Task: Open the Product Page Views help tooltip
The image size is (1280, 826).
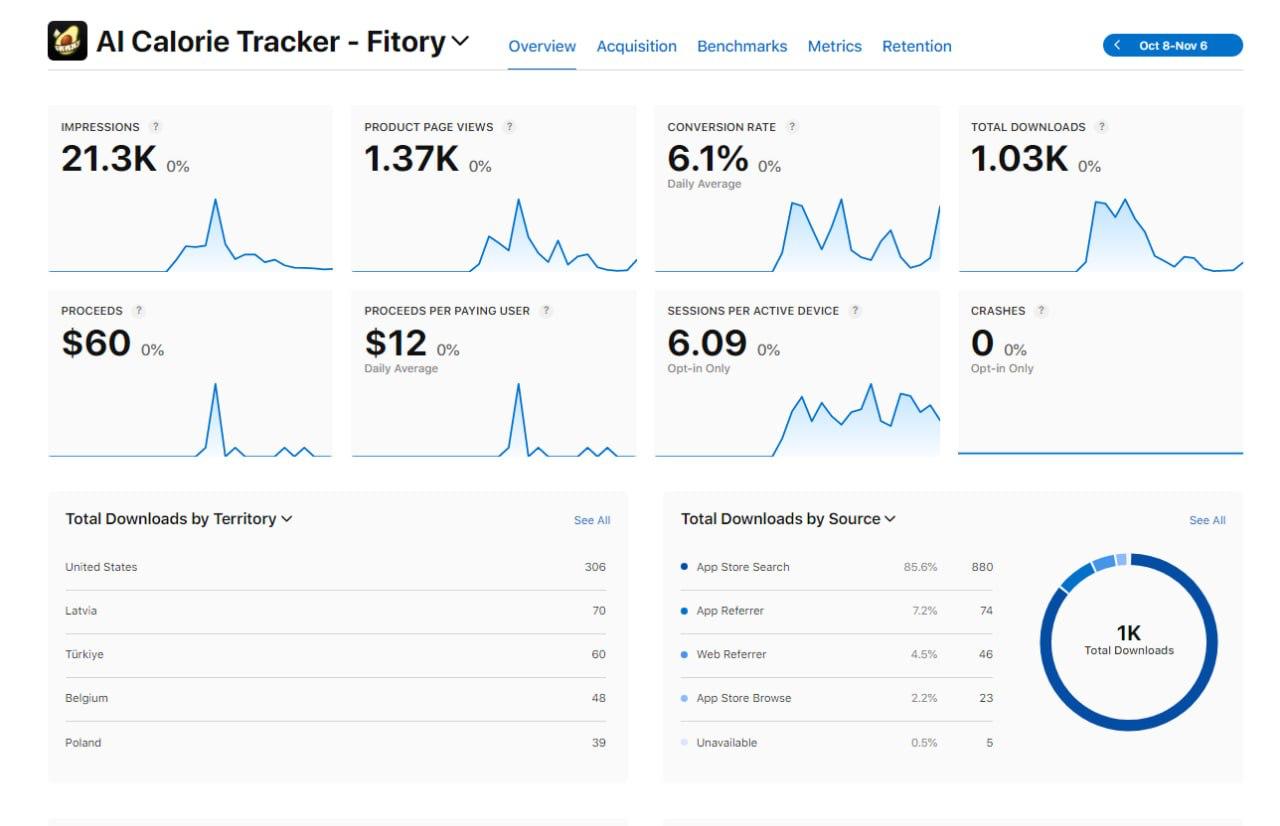Action: coord(510,127)
